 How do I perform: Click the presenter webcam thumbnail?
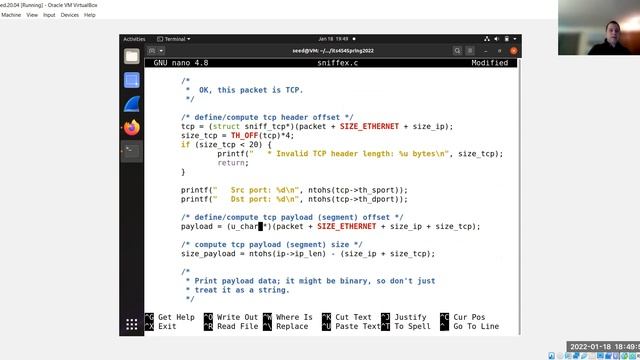pos(599,27)
